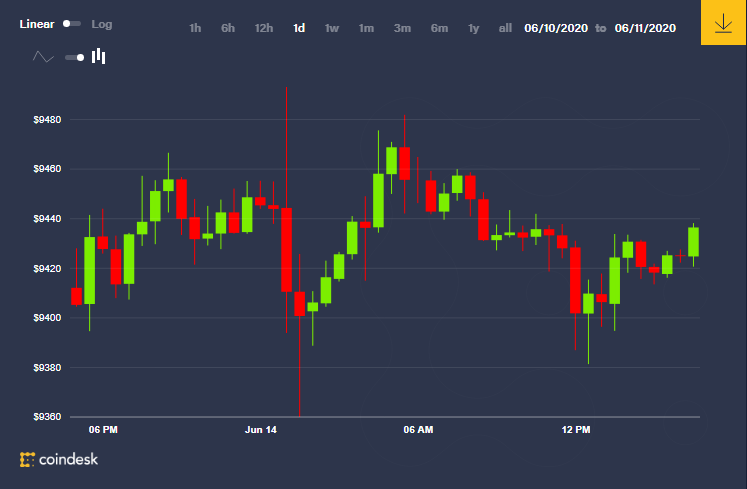The height and width of the screenshot is (489, 747).
Task: Click the $9460 price axis label
Action: (47, 169)
